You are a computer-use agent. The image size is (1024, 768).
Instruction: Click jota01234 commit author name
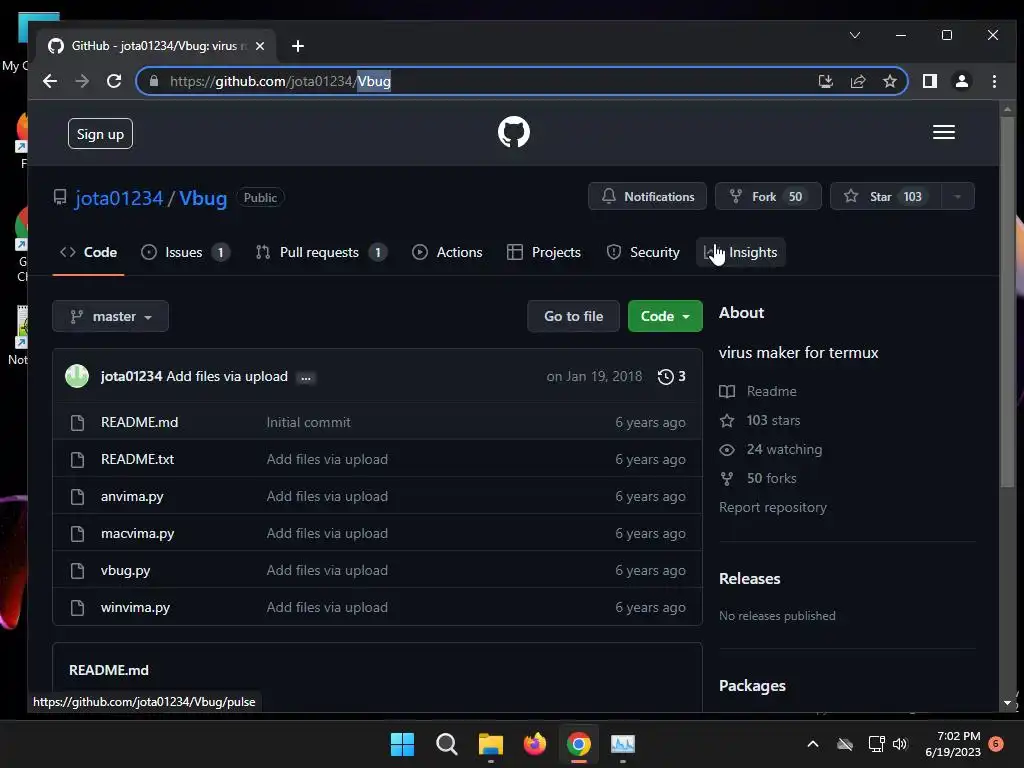(131, 377)
